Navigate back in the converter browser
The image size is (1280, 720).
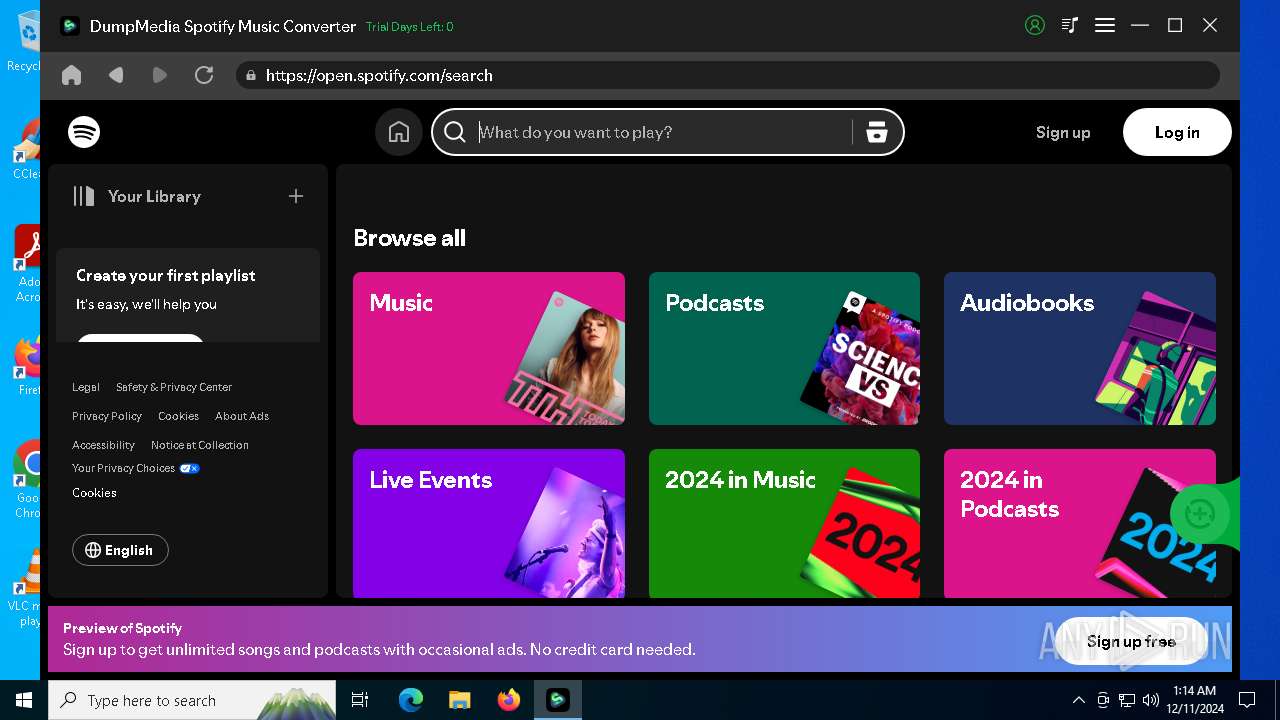tap(116, 75)
